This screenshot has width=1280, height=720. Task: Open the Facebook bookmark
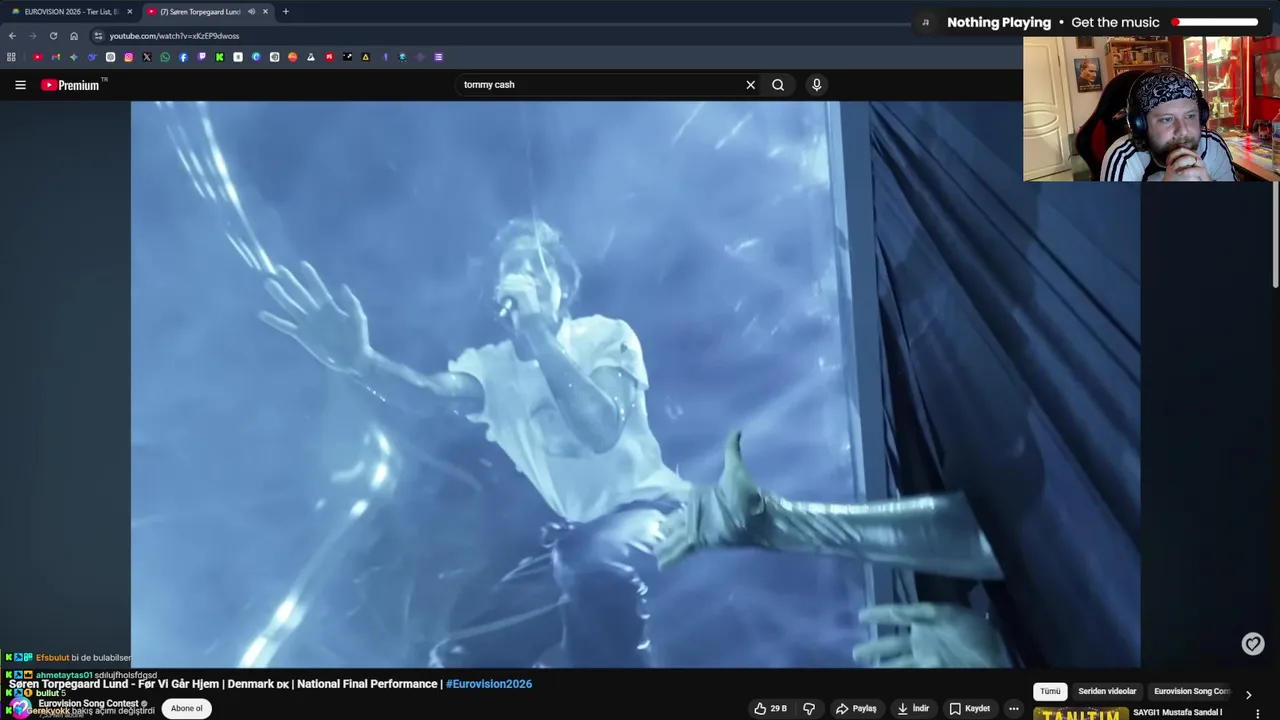[x=183, y=57]
